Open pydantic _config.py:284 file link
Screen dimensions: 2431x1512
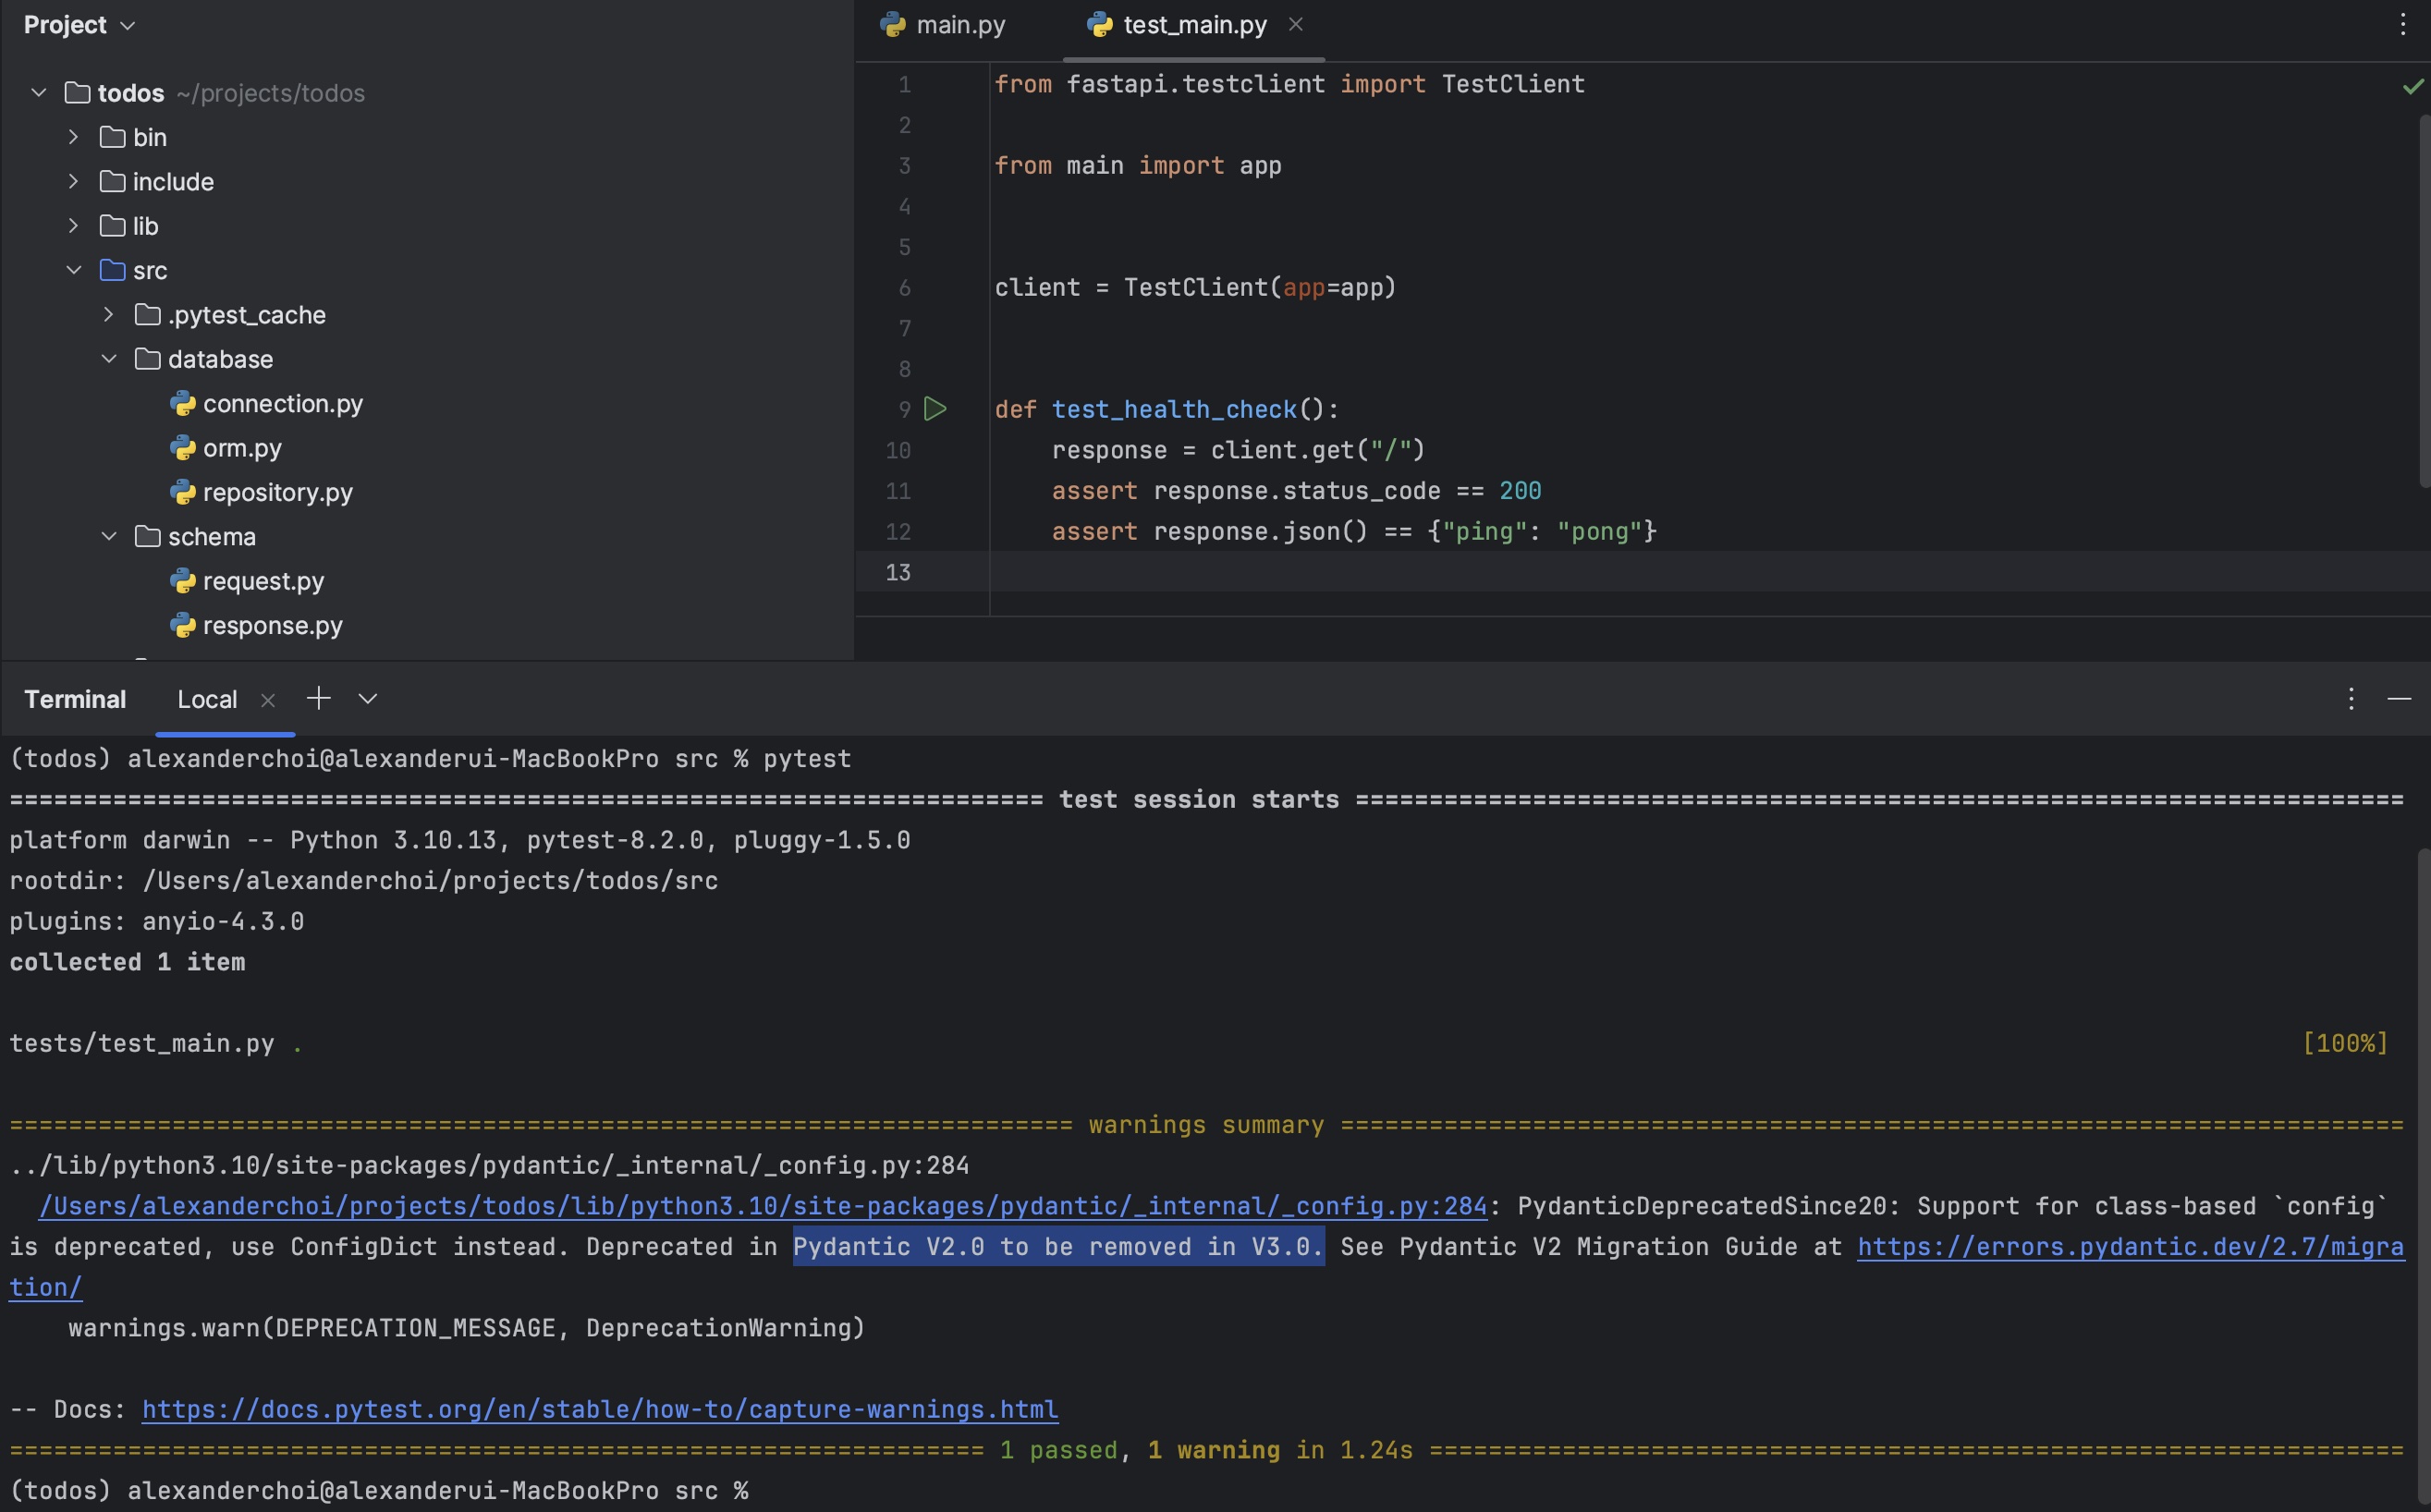point(763,1206)
